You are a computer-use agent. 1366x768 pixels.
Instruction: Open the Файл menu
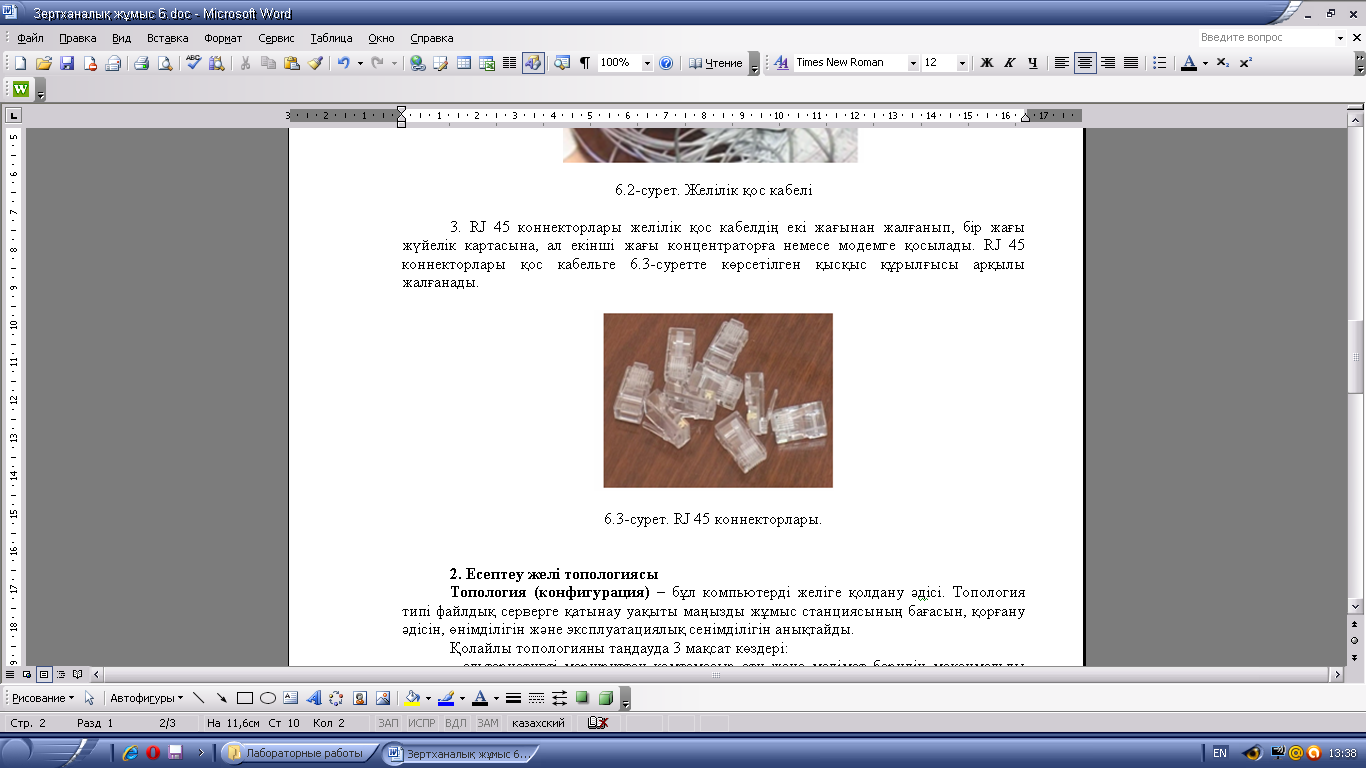click(x=30, y=38)
